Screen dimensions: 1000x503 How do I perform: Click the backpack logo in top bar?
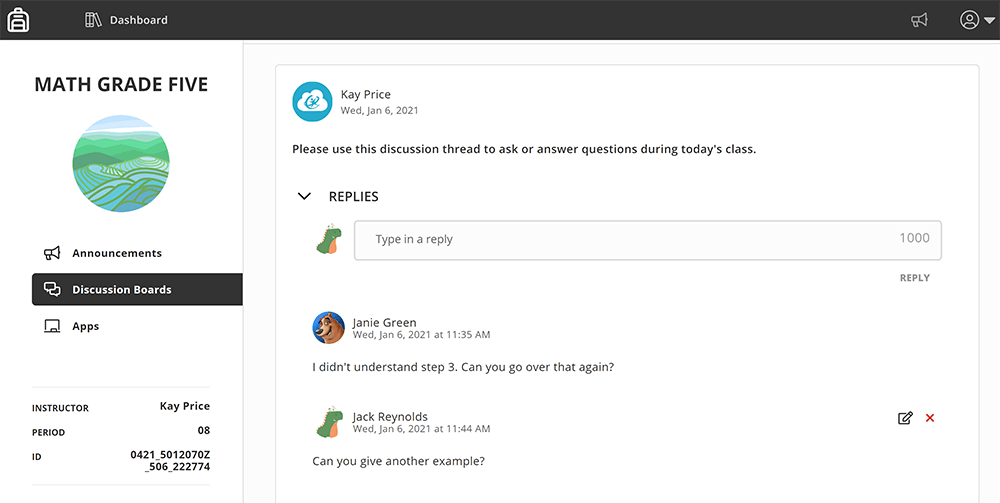point(18,20)
